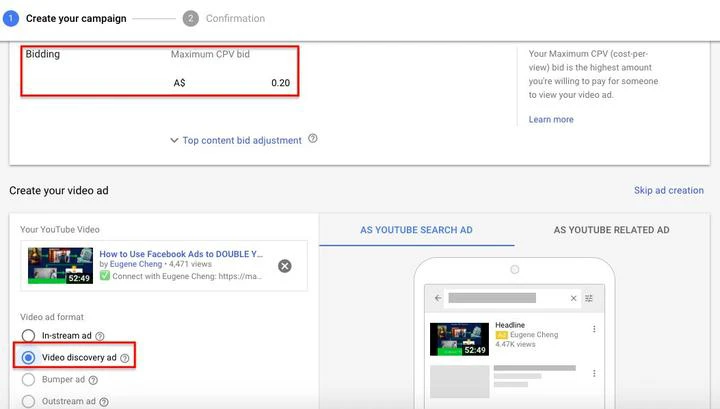
Task: Click the Maximum CPV bid label
Action: tap(210, 54)
